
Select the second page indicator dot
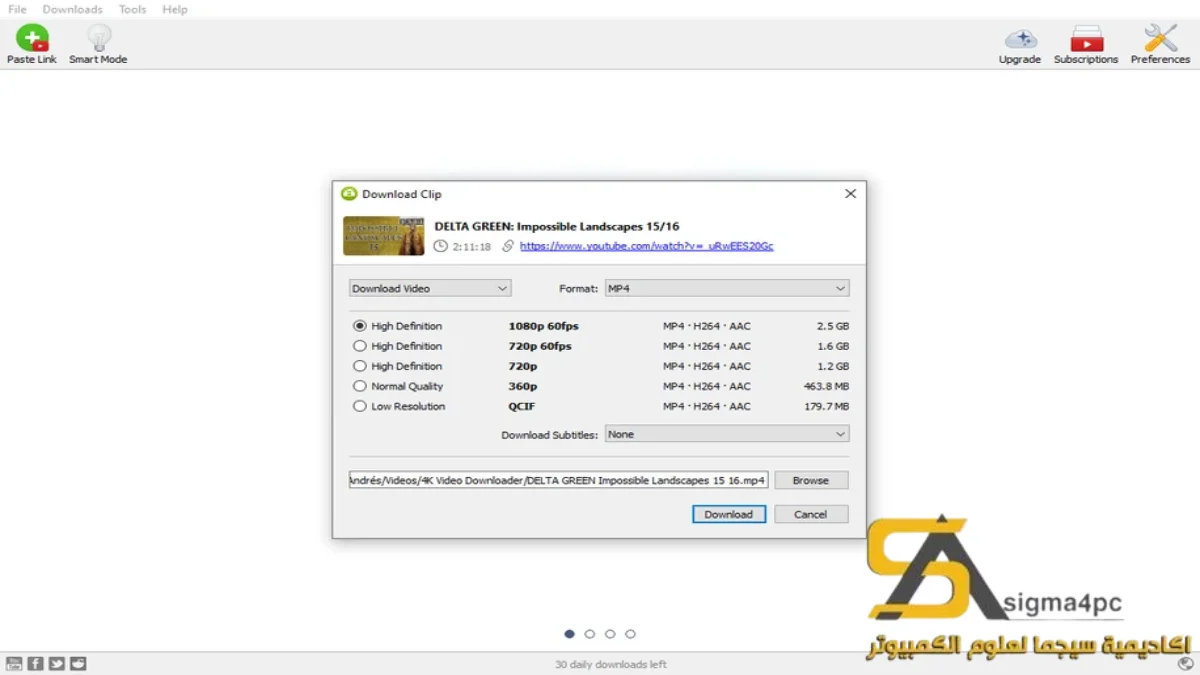(x=590, y=633)
